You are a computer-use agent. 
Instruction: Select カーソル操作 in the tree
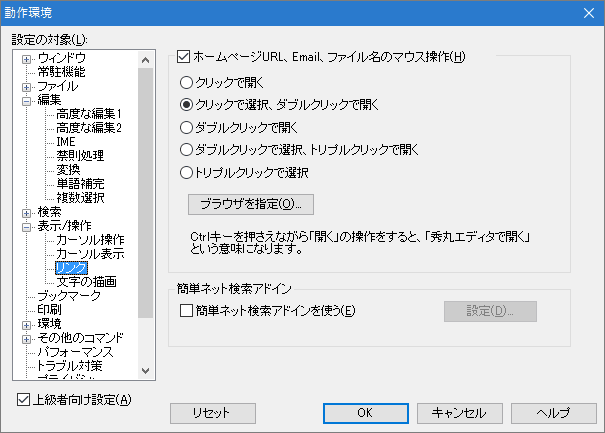(x=90, y=240)
